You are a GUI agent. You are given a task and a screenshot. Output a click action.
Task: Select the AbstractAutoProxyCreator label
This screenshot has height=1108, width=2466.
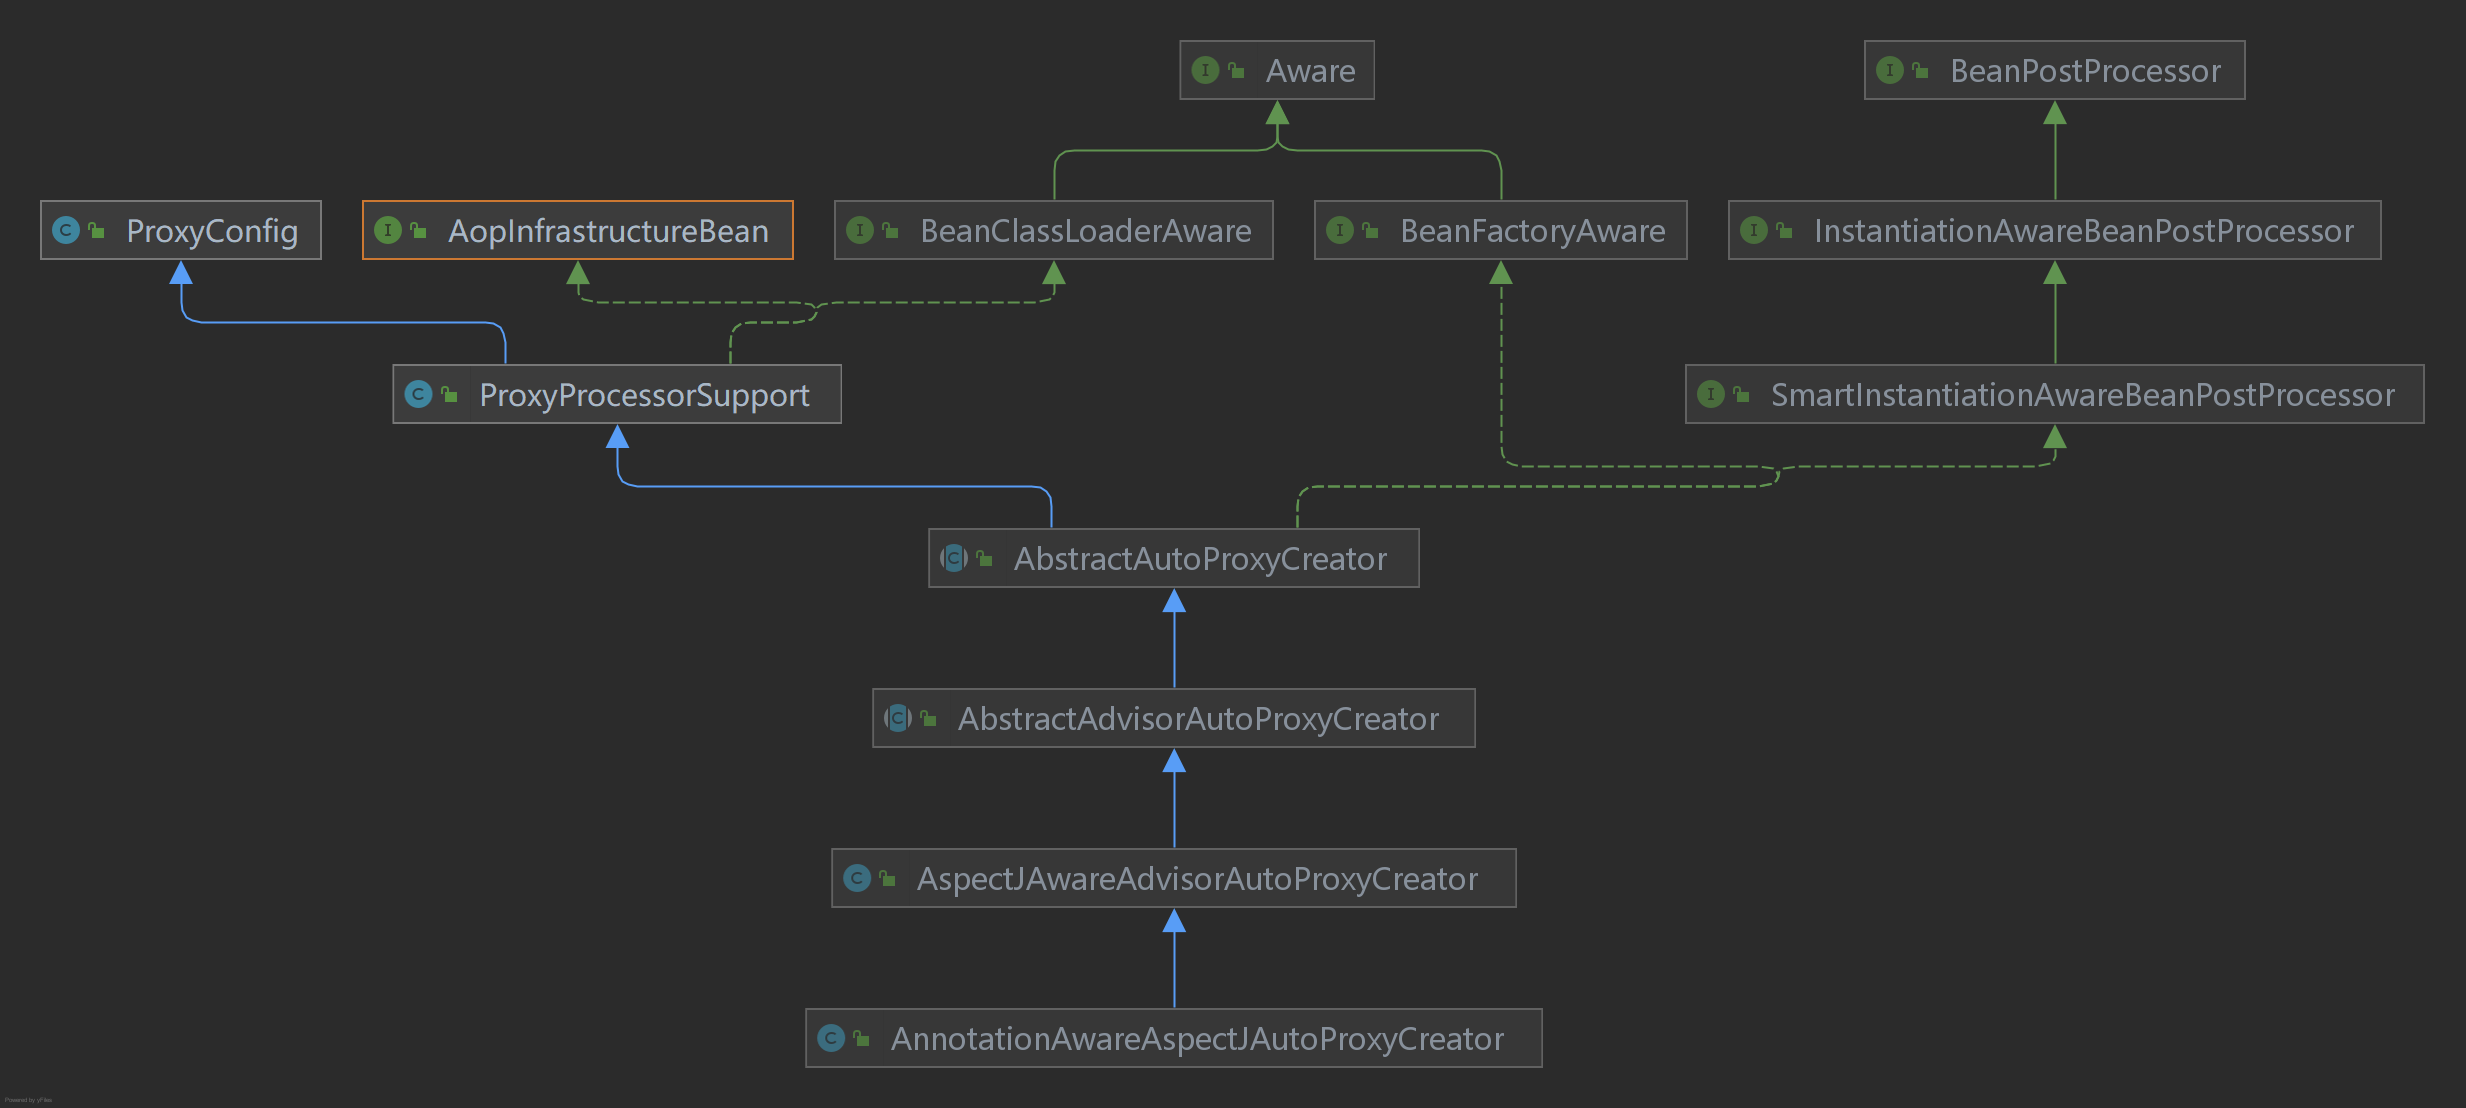point(1200,559)
